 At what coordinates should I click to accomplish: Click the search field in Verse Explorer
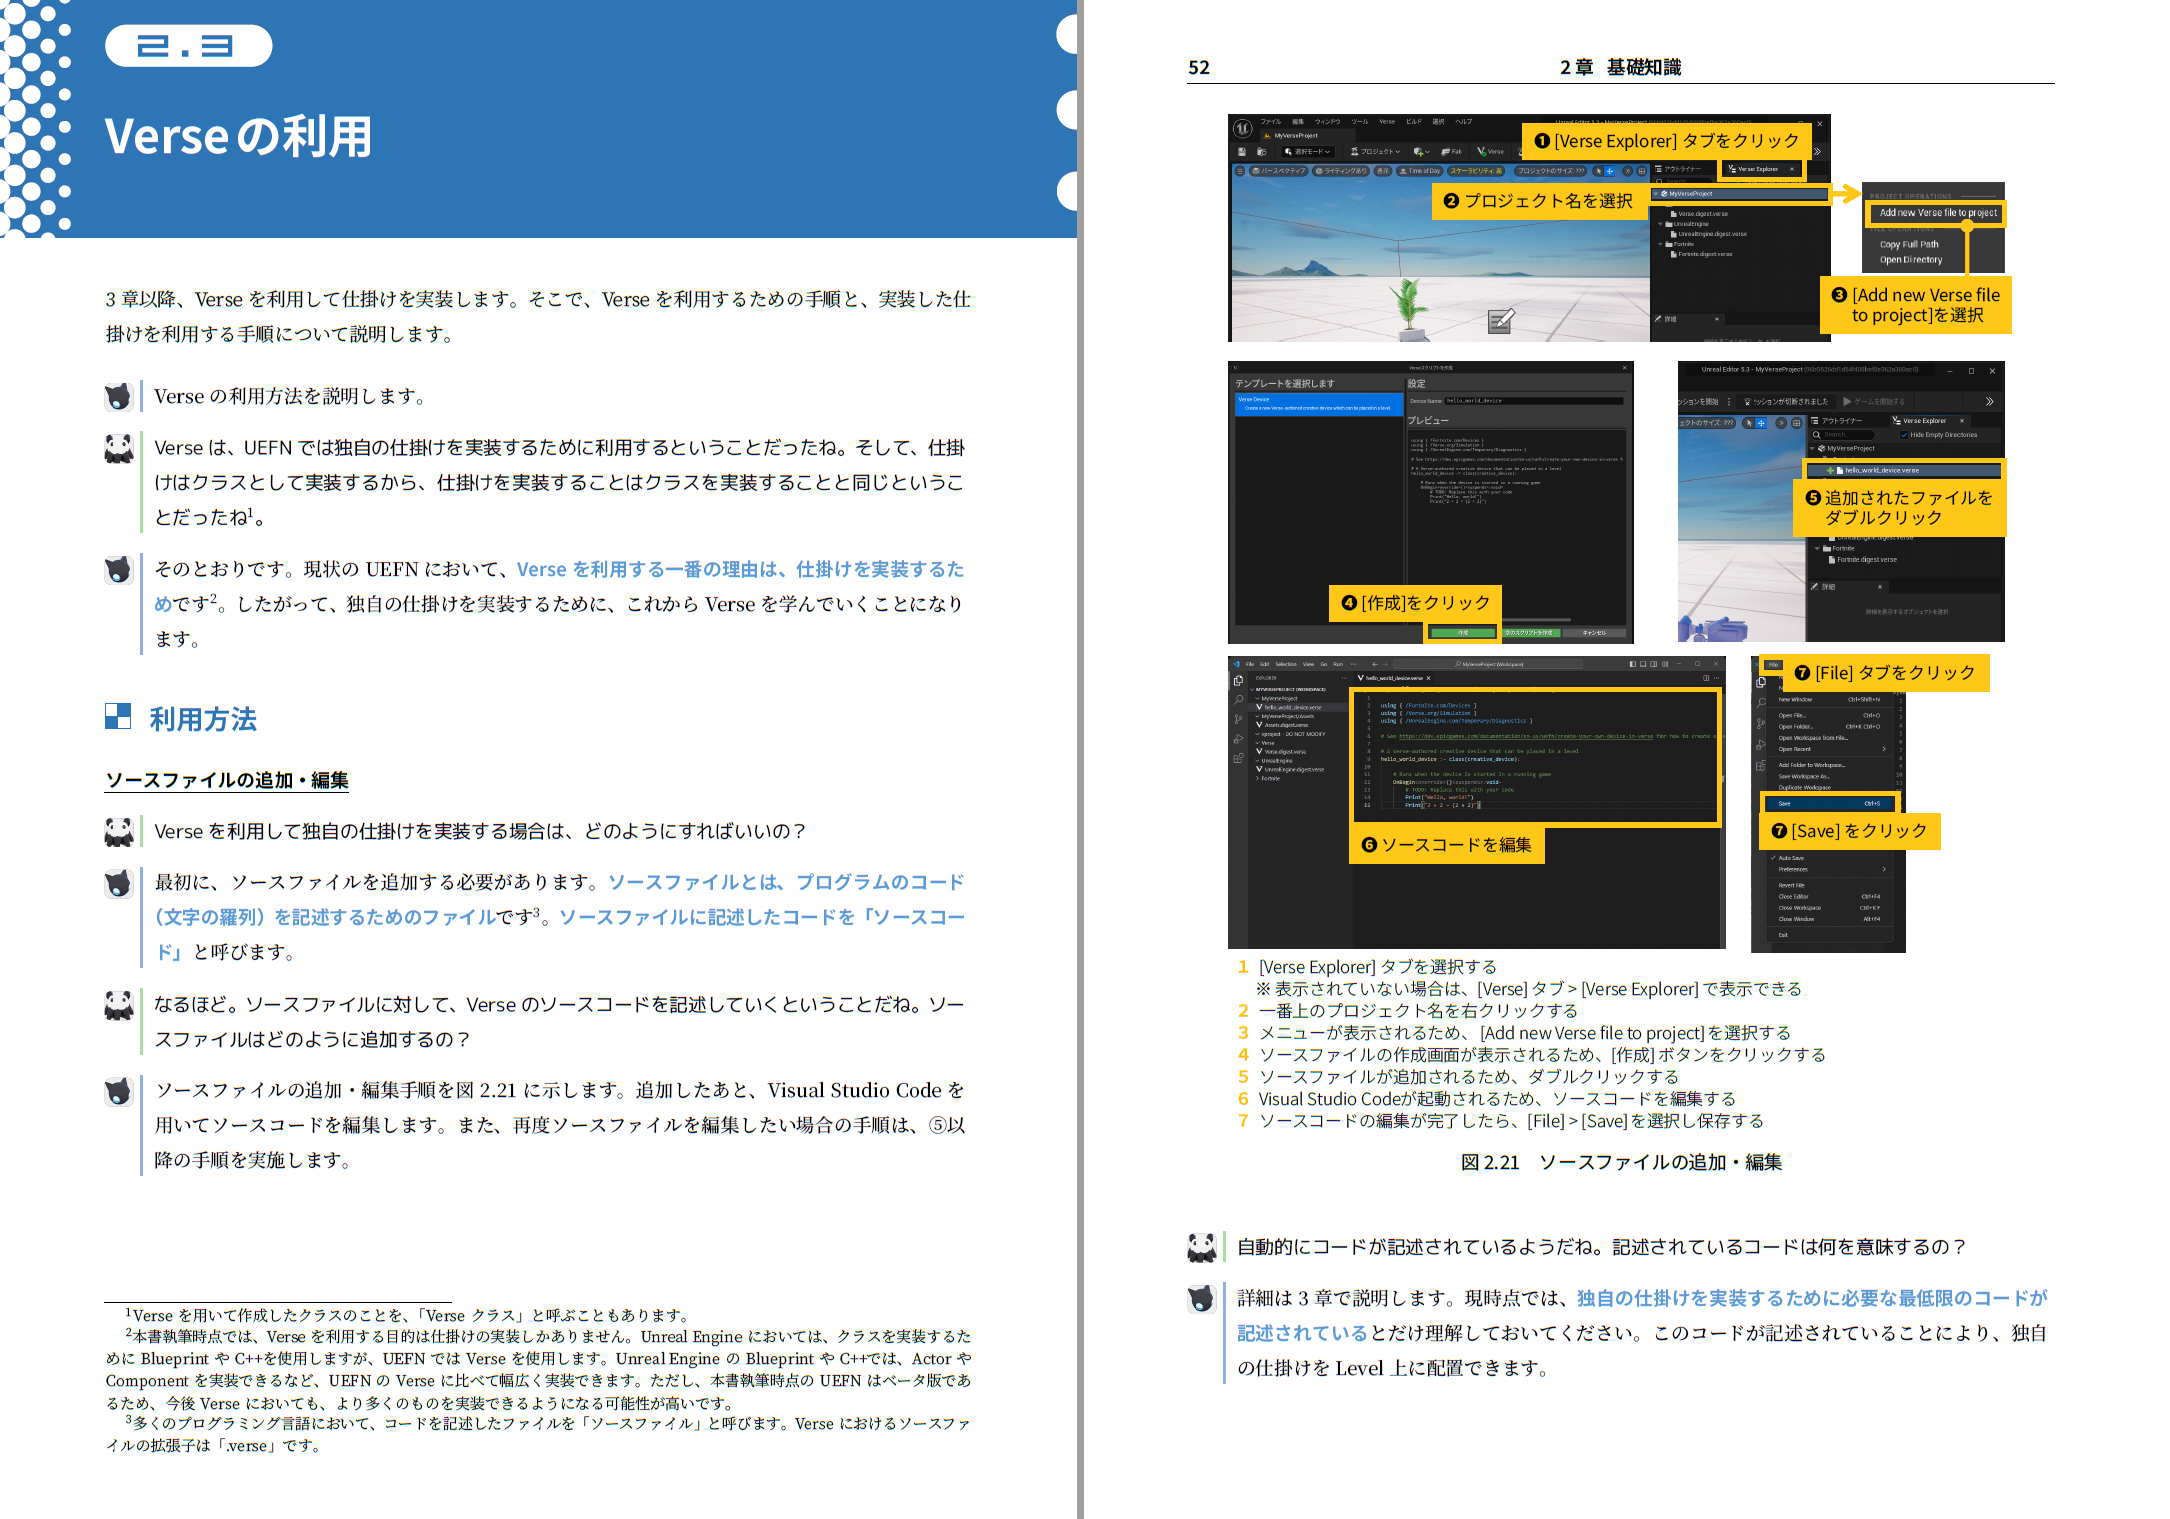[x=1843, y=434]
